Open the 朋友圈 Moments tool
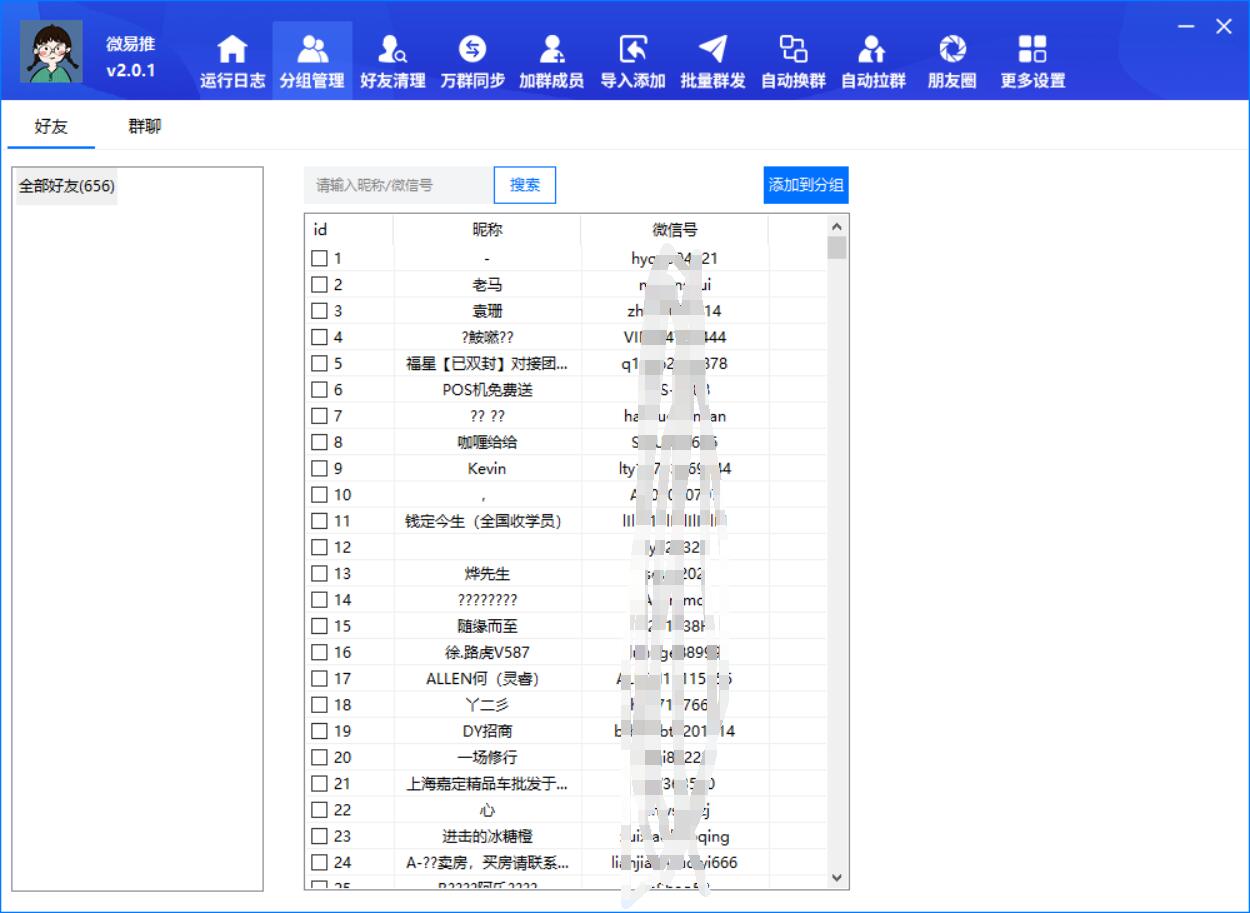 click(952, 55)
